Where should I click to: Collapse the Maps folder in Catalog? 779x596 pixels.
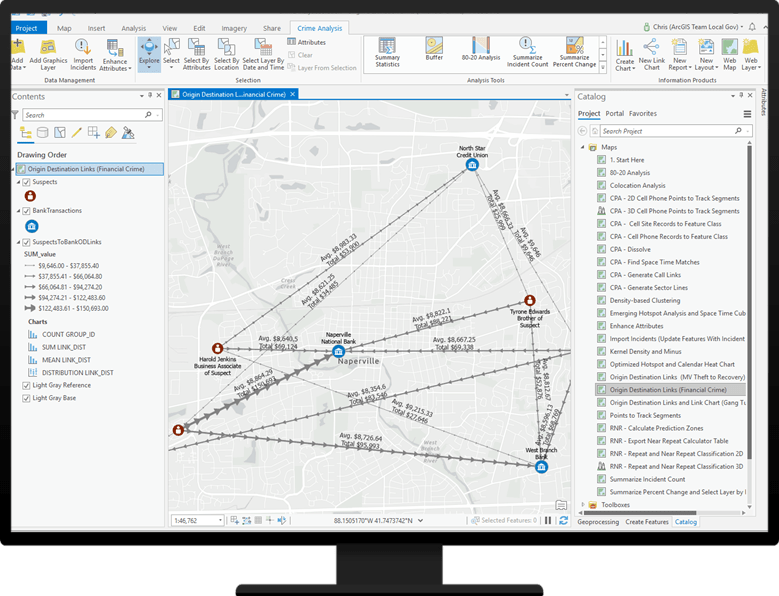point(582,148)
